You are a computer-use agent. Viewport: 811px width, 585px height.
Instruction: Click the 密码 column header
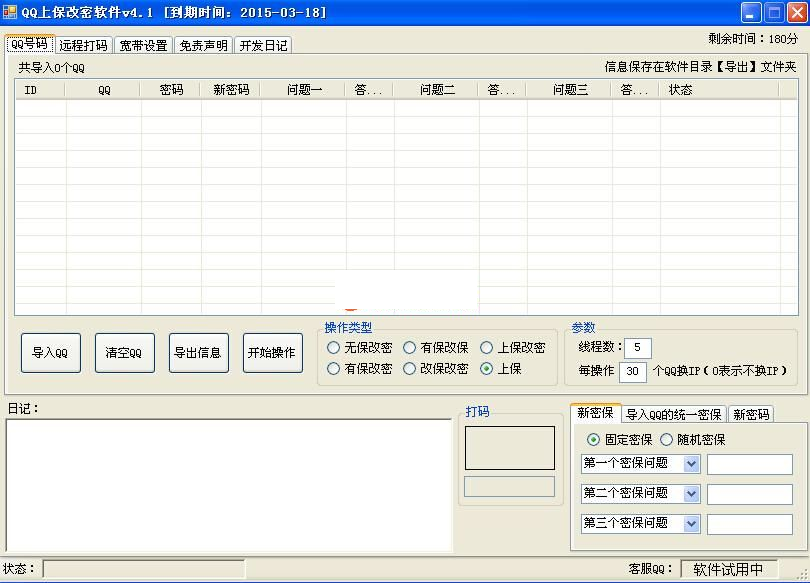click(171, 89)
